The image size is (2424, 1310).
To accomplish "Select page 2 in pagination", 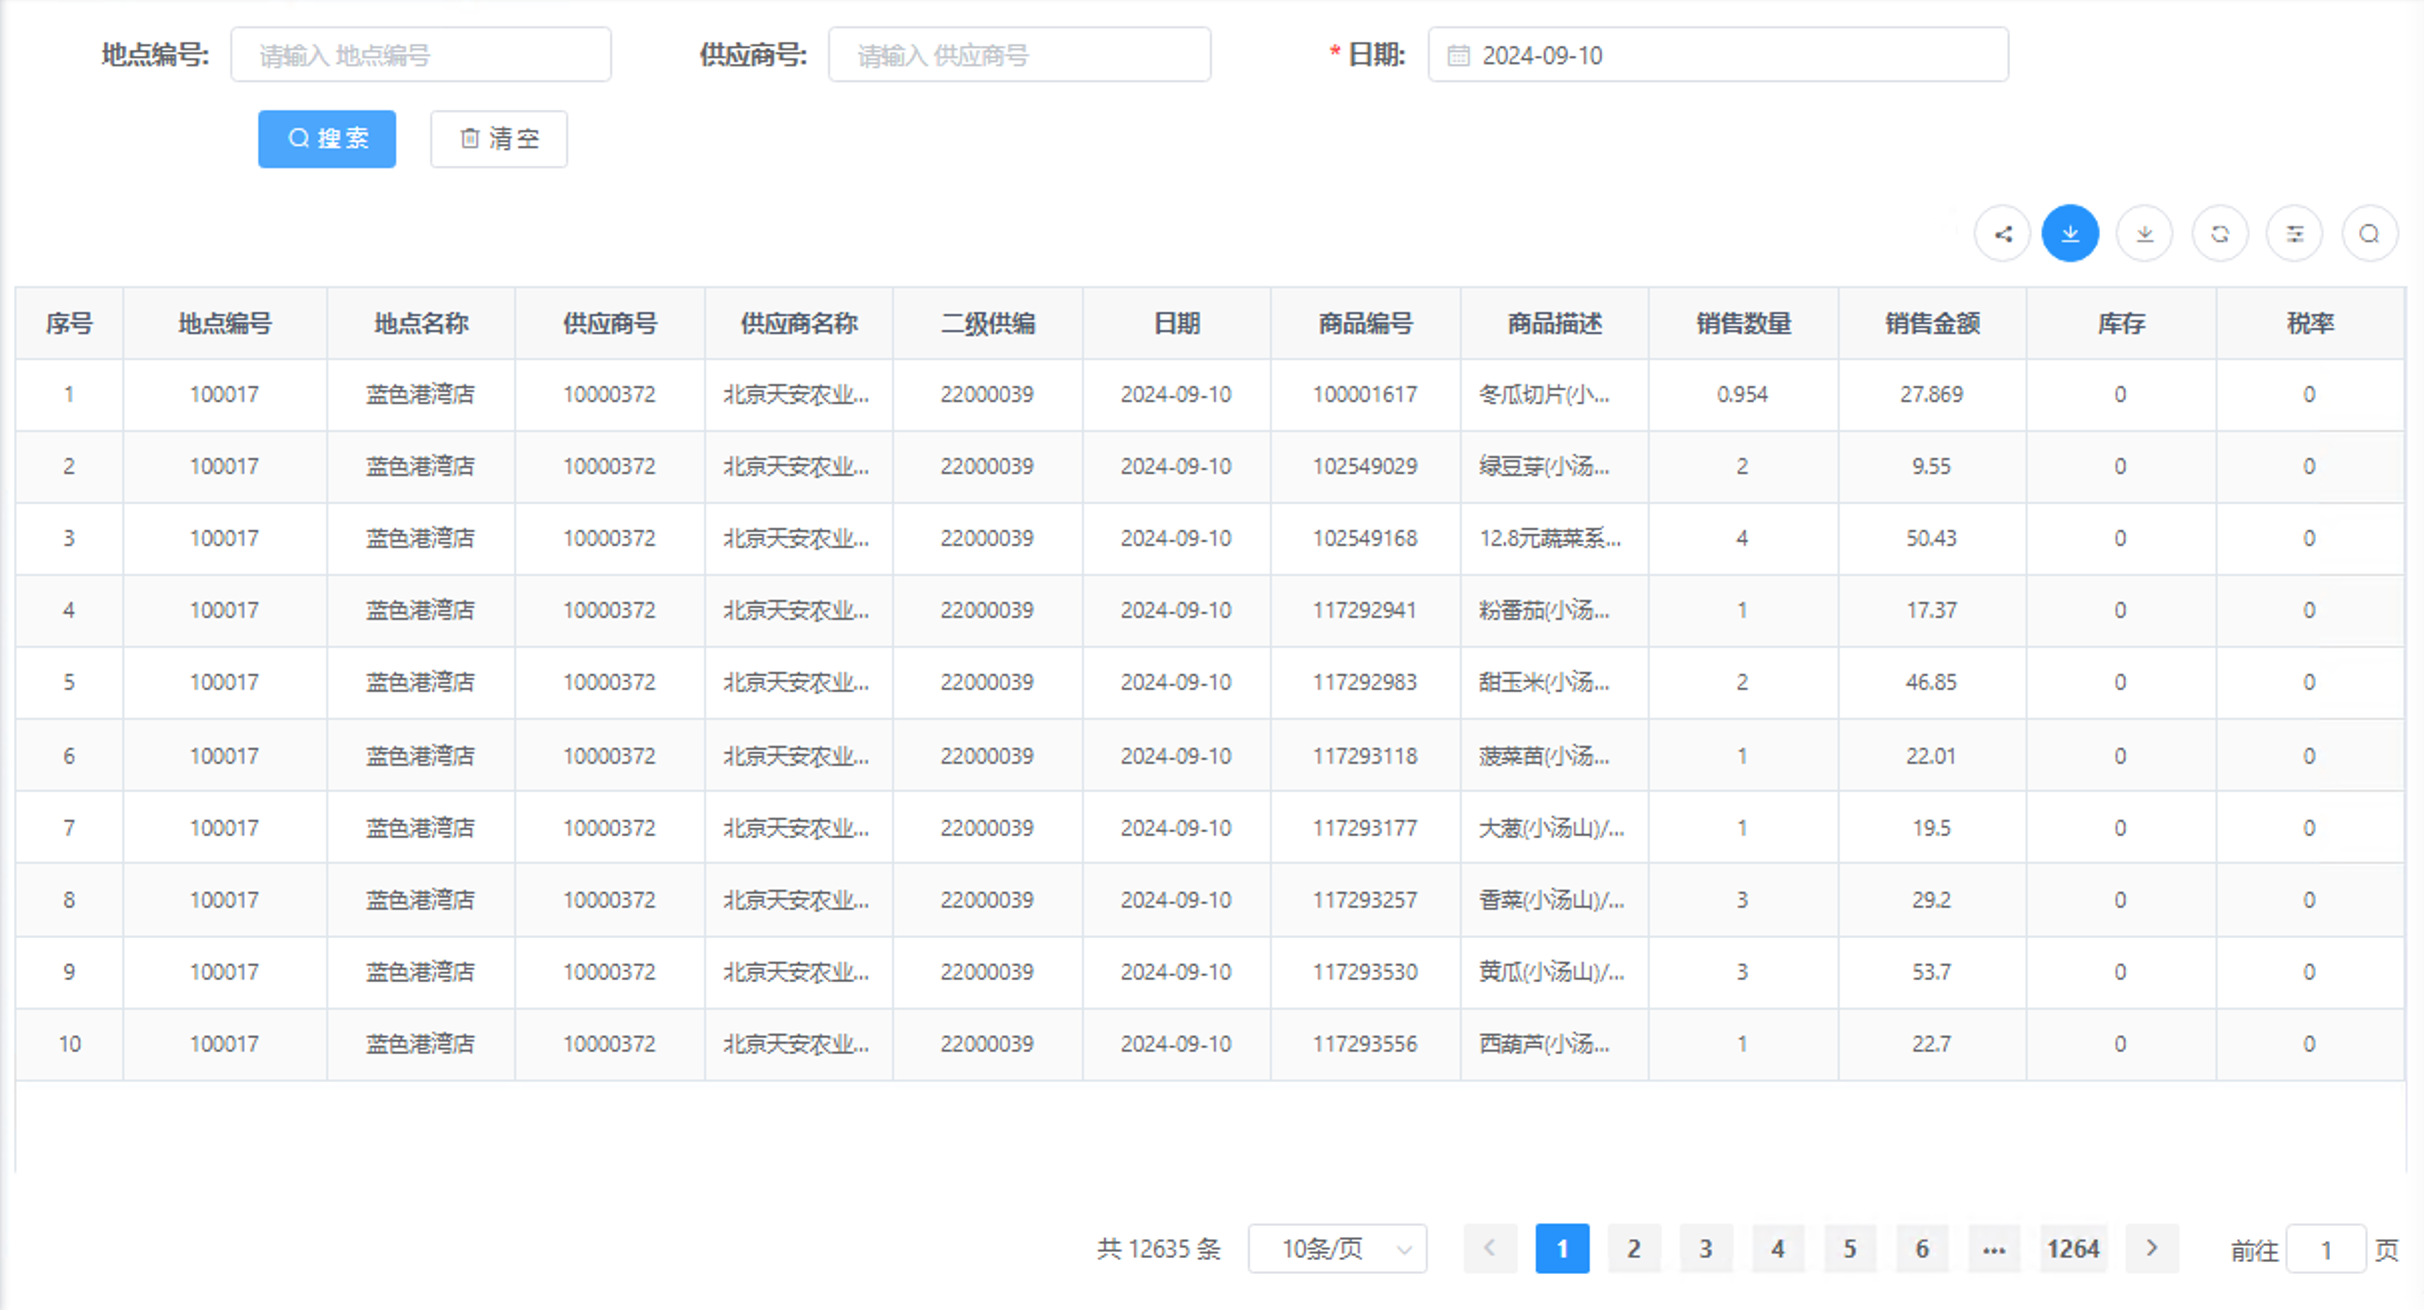I will pos(1634,1248).
